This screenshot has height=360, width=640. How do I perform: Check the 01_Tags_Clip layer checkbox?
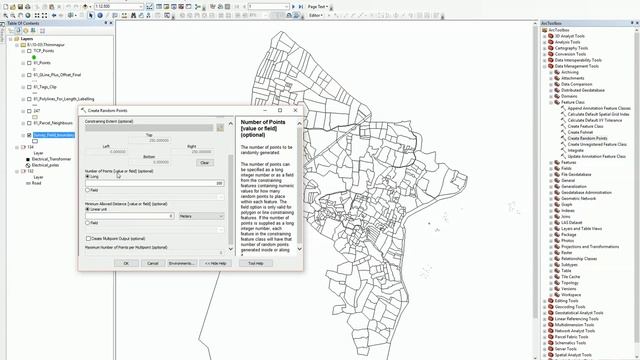tap(29, 87)
